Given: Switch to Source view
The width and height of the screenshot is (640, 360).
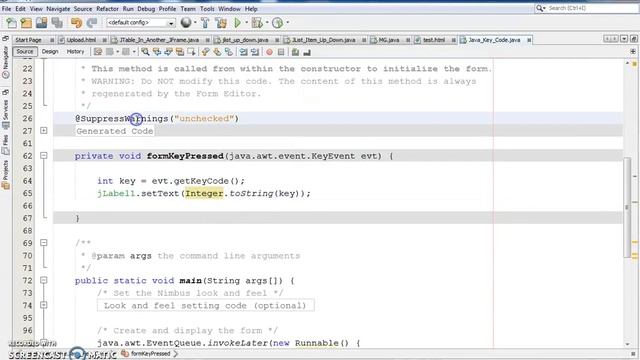Looking at the screenshot, I should tap(25, 51).
